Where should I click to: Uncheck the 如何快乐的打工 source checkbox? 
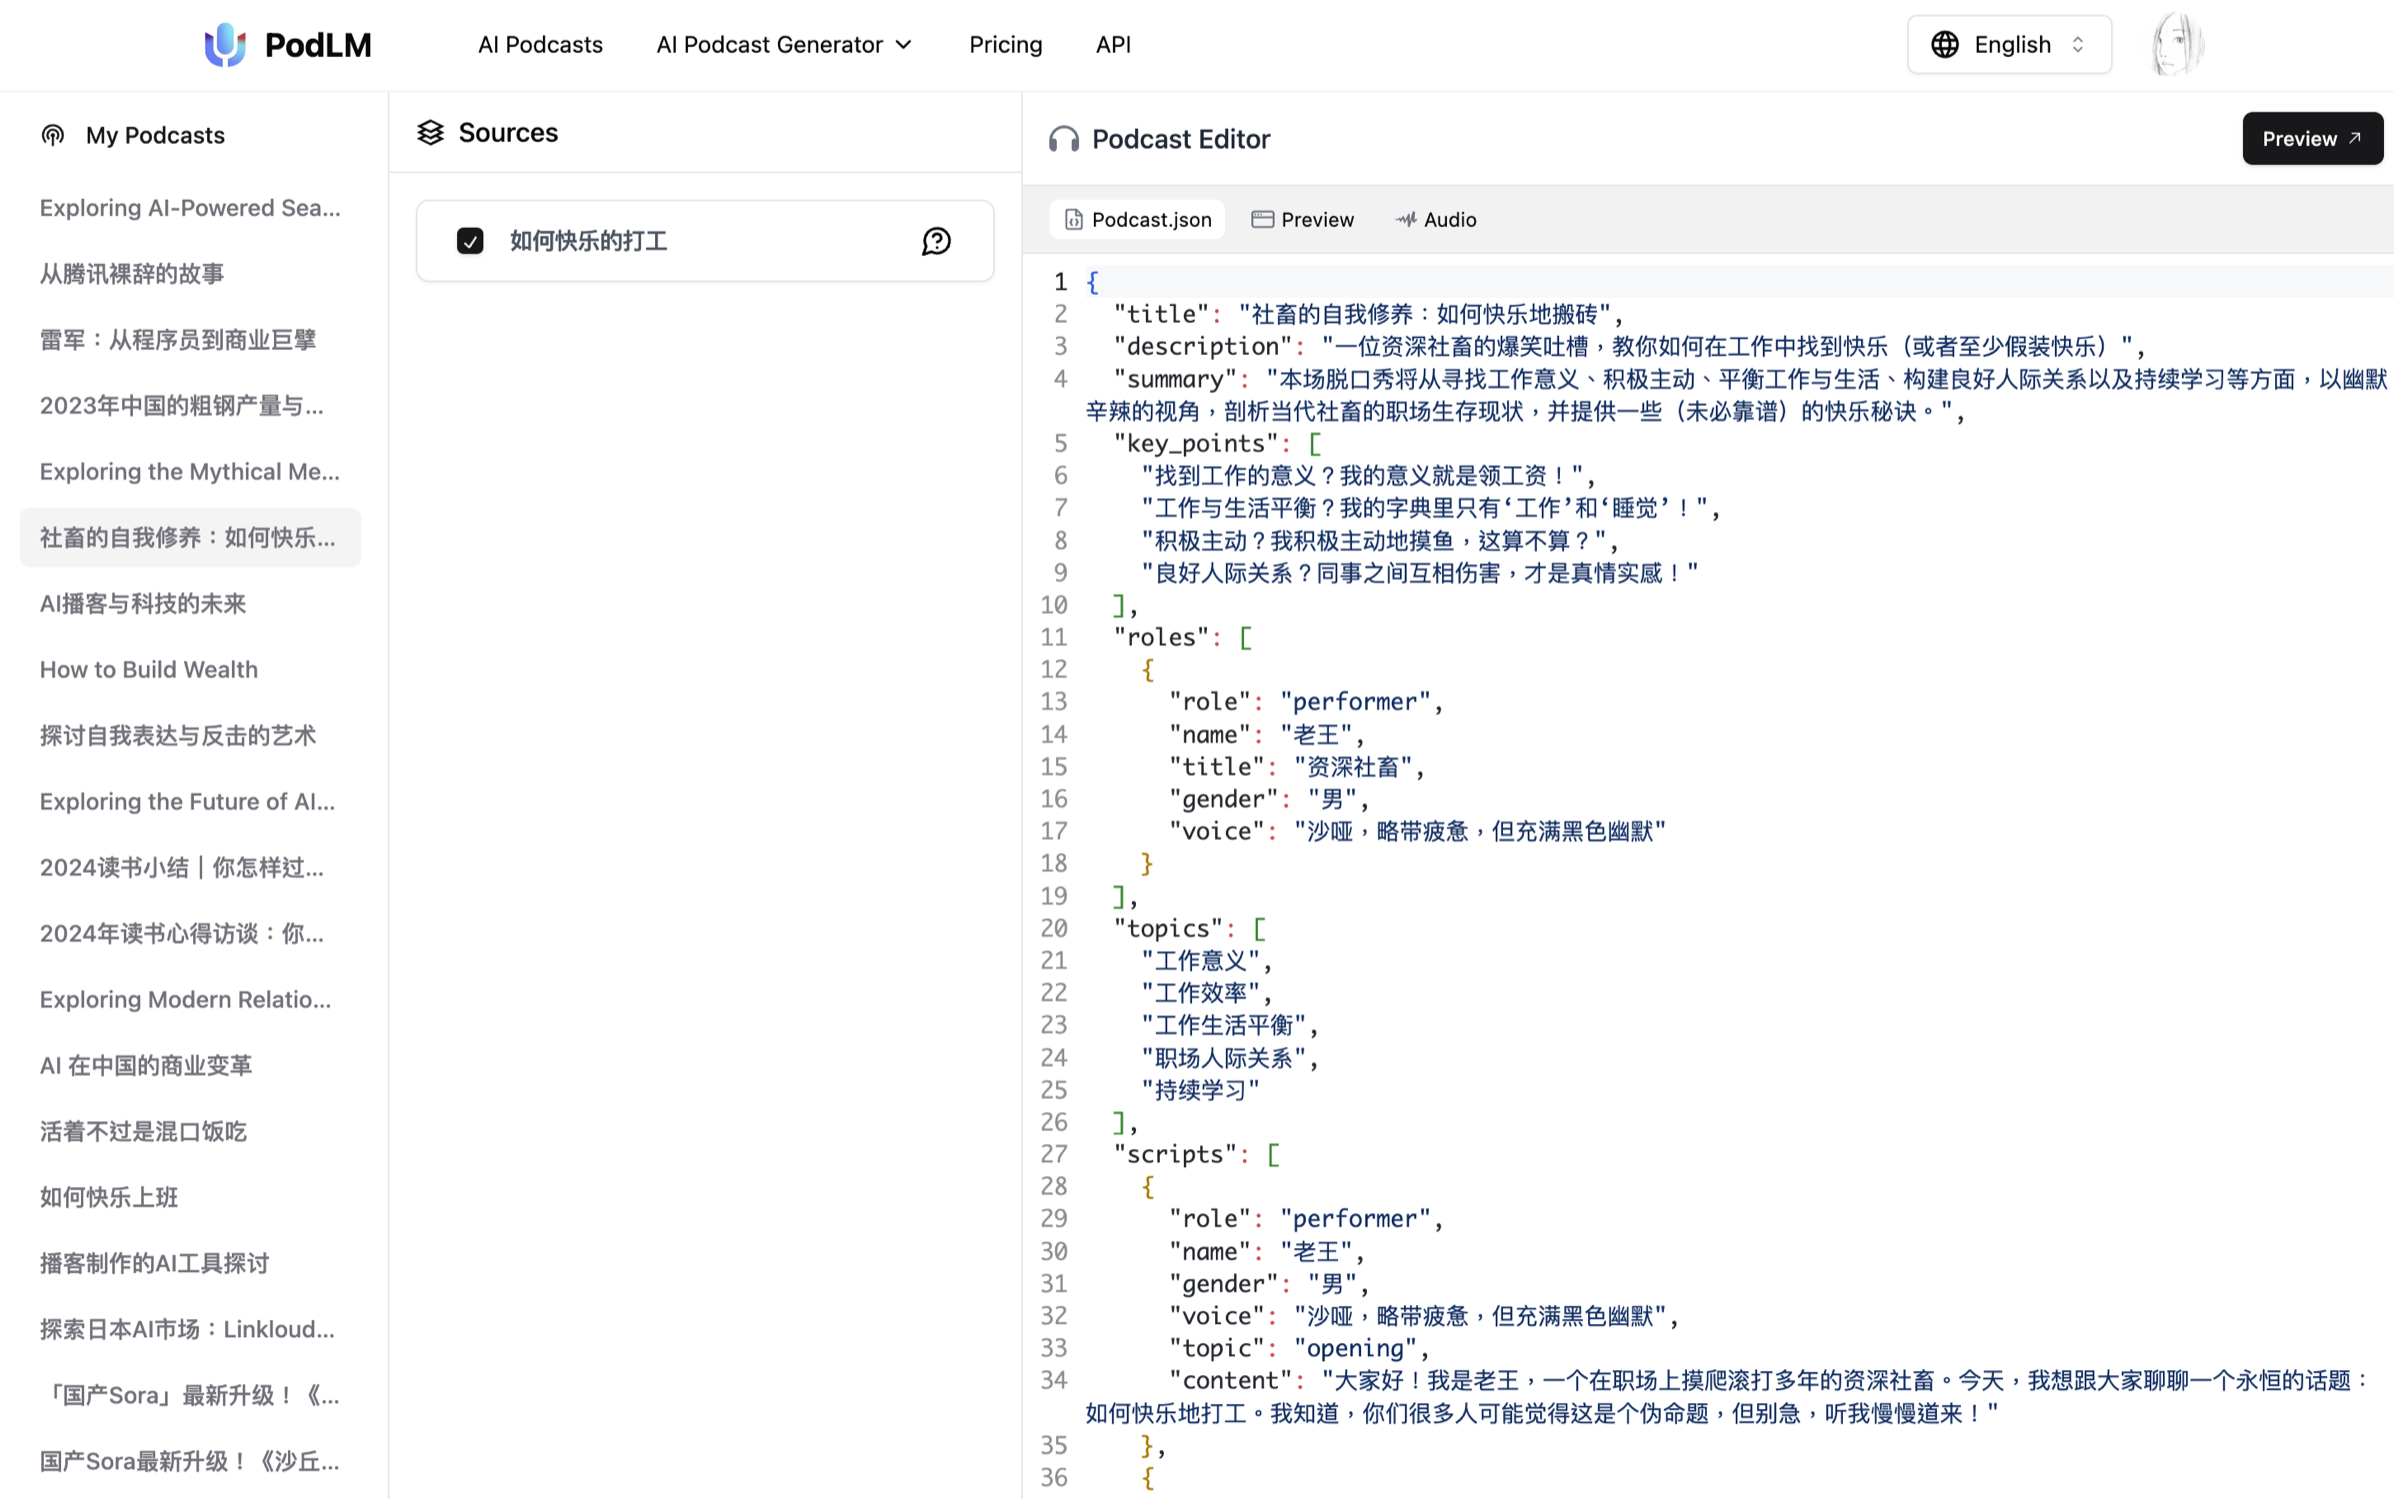click(470, 241)
